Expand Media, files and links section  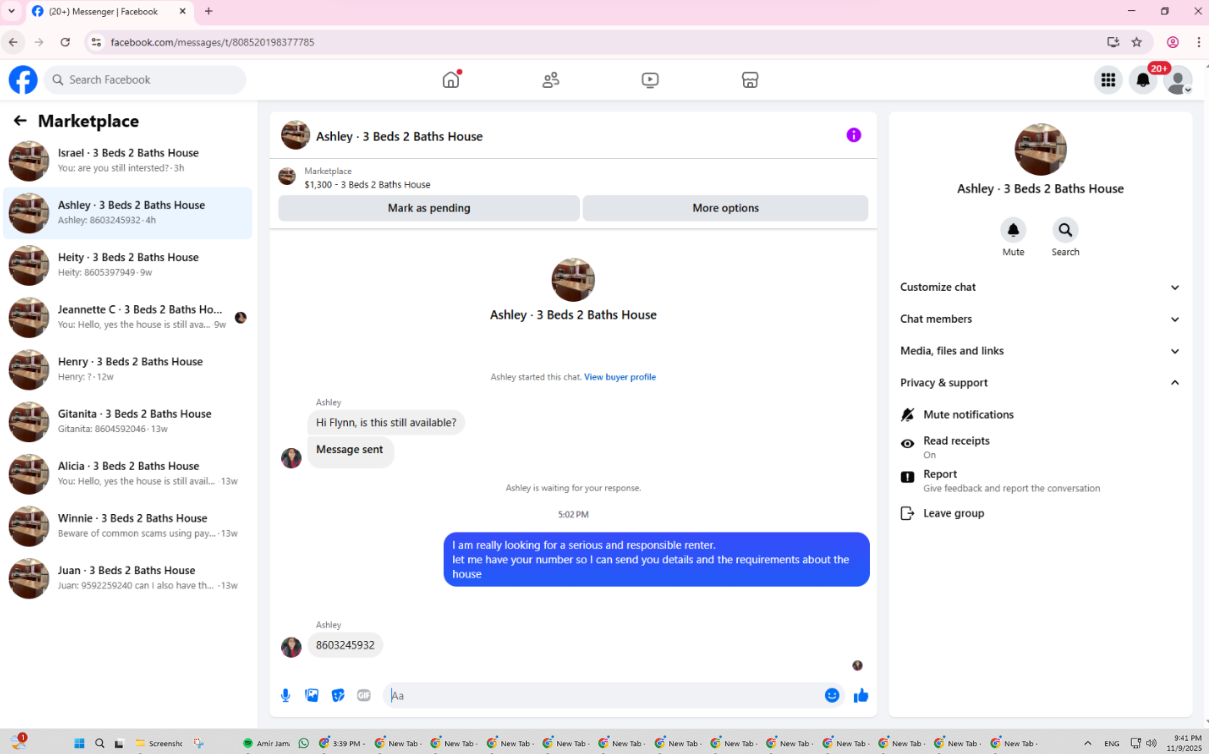tap(1040, 351)
